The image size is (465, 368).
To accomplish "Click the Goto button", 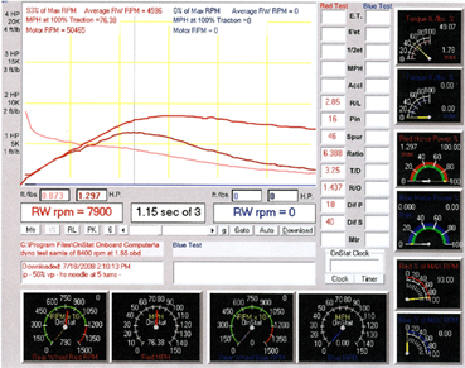I will tap(242, 230).
